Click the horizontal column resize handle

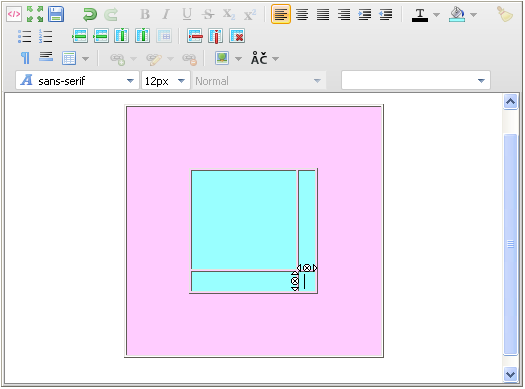click(307, 268)
